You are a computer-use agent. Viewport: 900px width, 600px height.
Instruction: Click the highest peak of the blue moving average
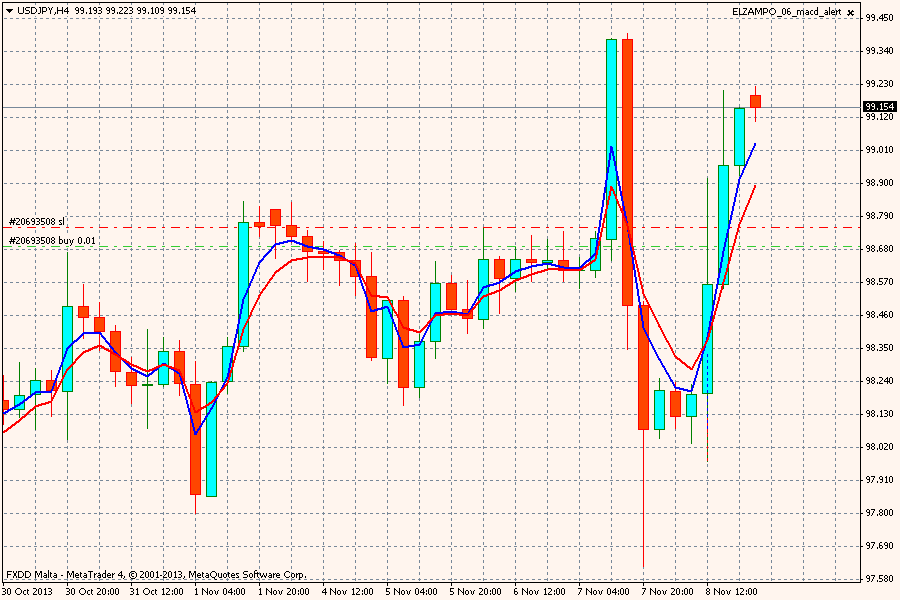pyautogui.click(x=612, y=148)
